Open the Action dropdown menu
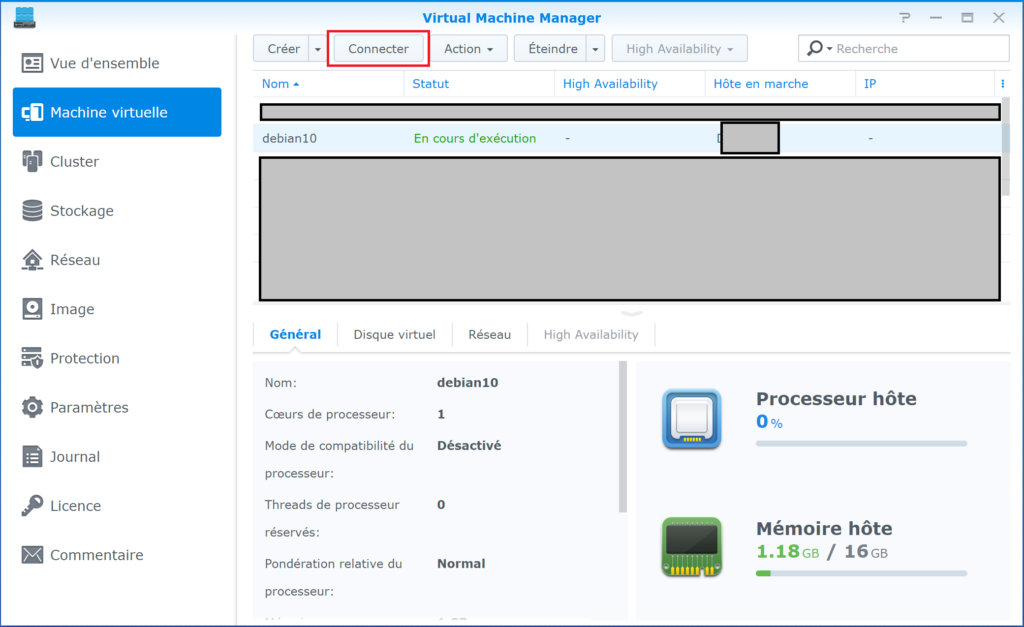The height and width of the screenshot is (627, 1024). (x=468, y=49)
